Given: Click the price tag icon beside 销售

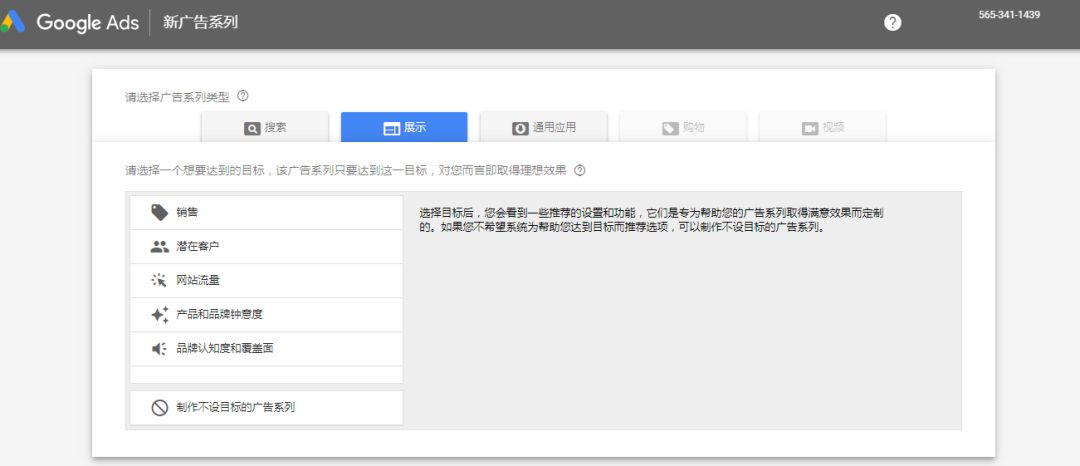Looking at the screenshot, I should (160, 212).
